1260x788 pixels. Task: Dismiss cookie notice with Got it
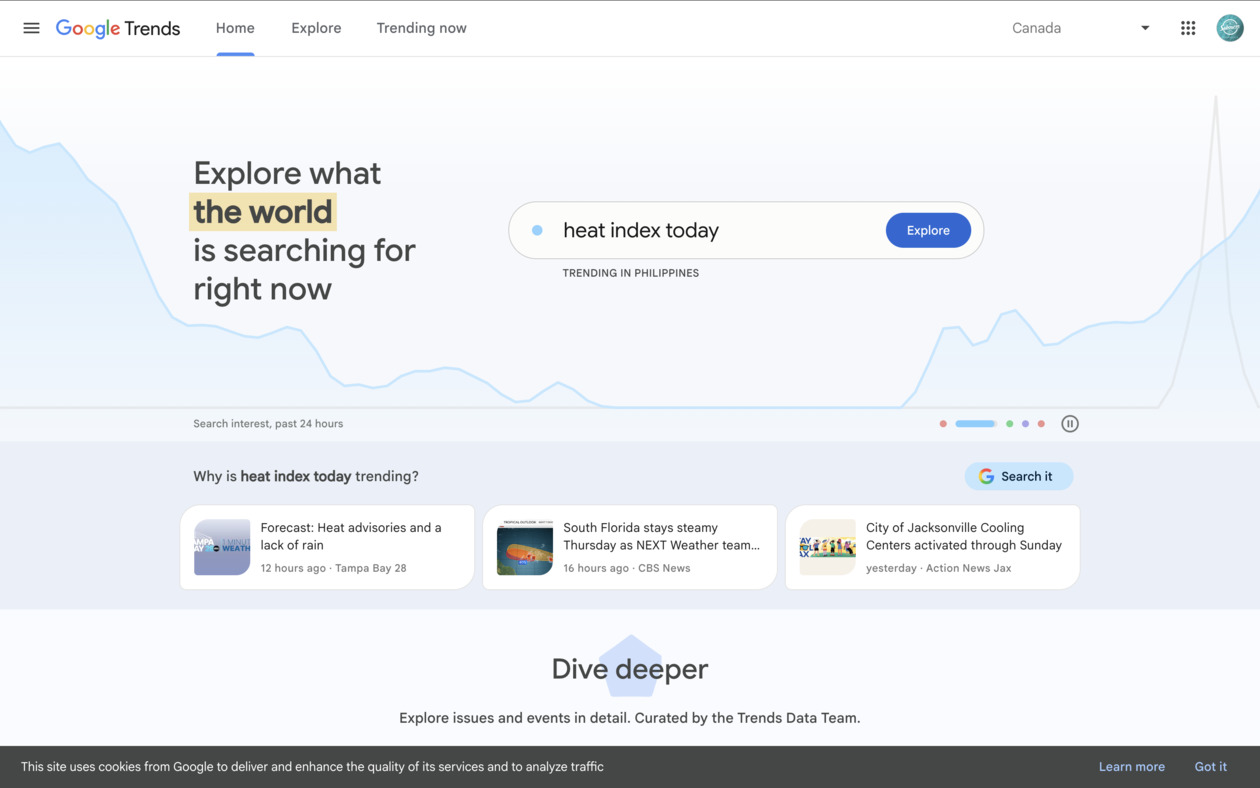point(1211,767)
